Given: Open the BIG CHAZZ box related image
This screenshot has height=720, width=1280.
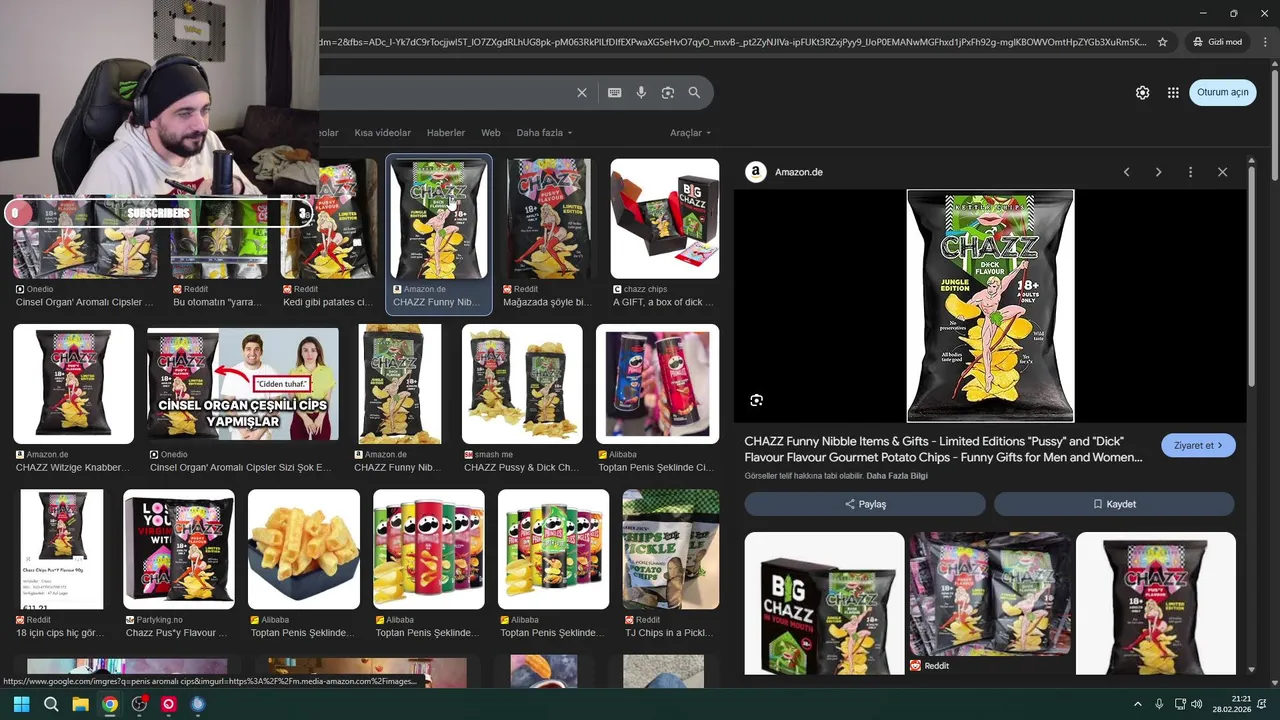Looking at the screenshot, I should [824, 603].
